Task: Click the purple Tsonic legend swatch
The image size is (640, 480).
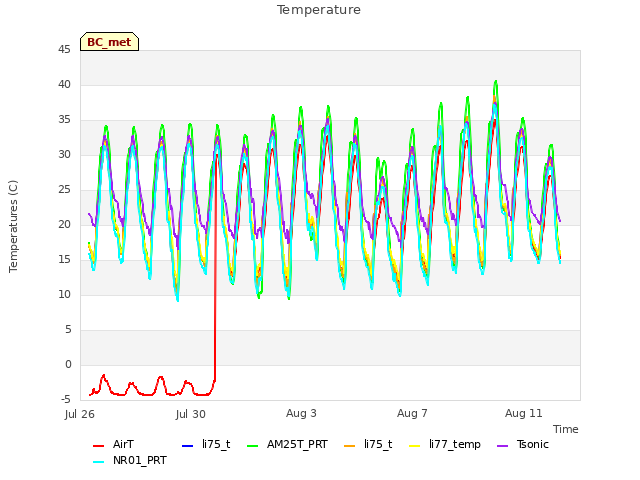Action: coord(502,445)
